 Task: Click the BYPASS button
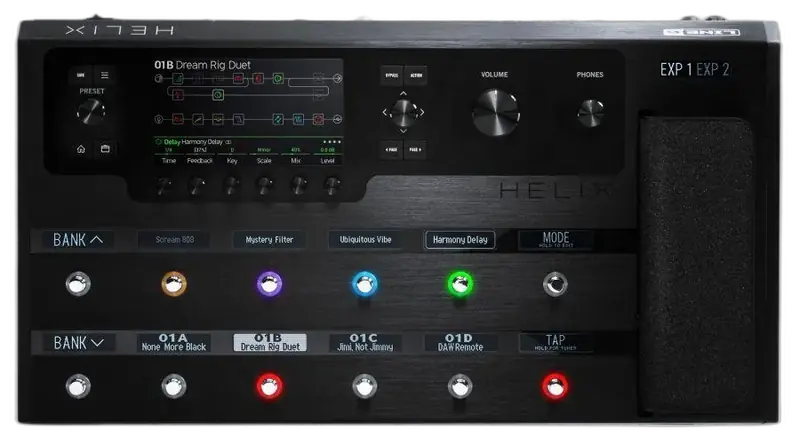click(391, 76)
